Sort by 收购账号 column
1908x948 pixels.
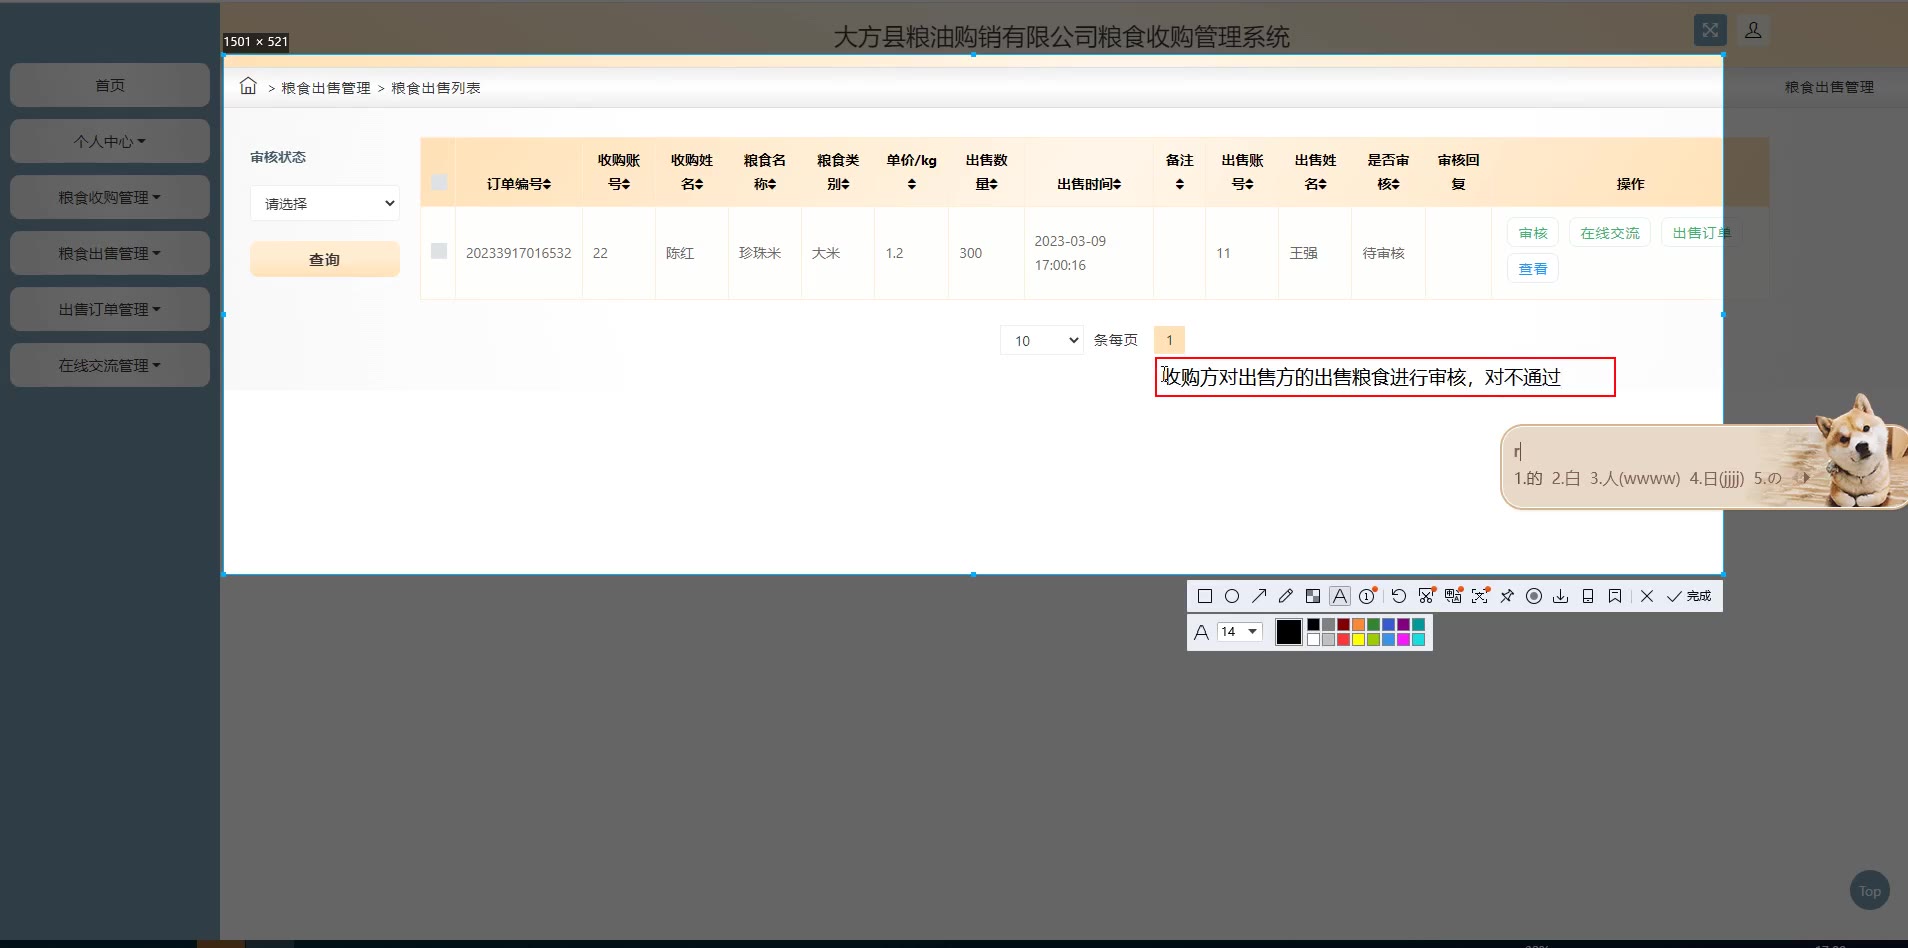619,172
